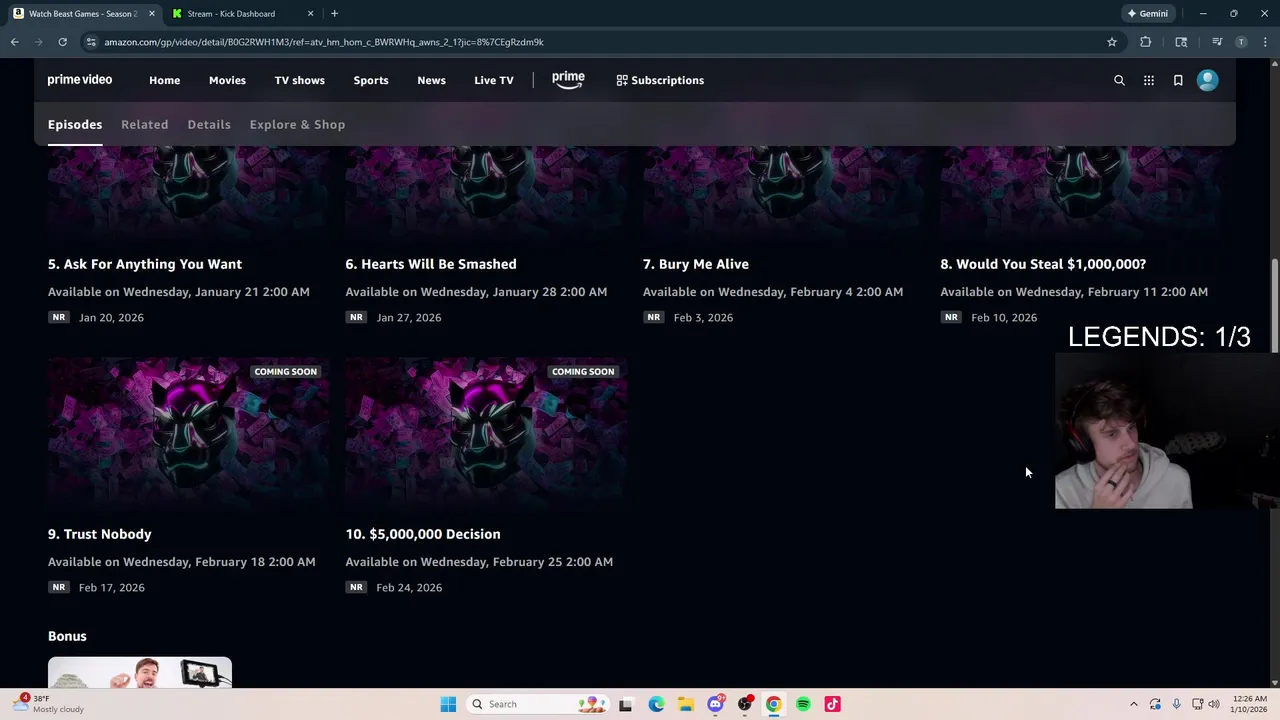Viewport: 1280px width, 720px height.
Task: Open OBS Studio from taskbar
Action: [744, 704]
